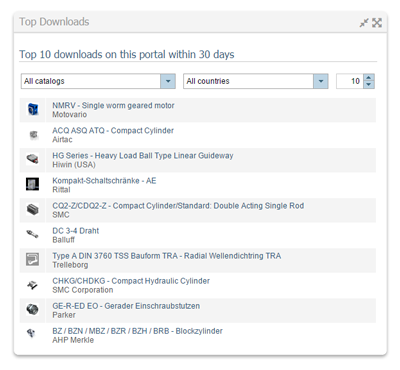
Task: Increase download count with up arrow
Action: 368,77
